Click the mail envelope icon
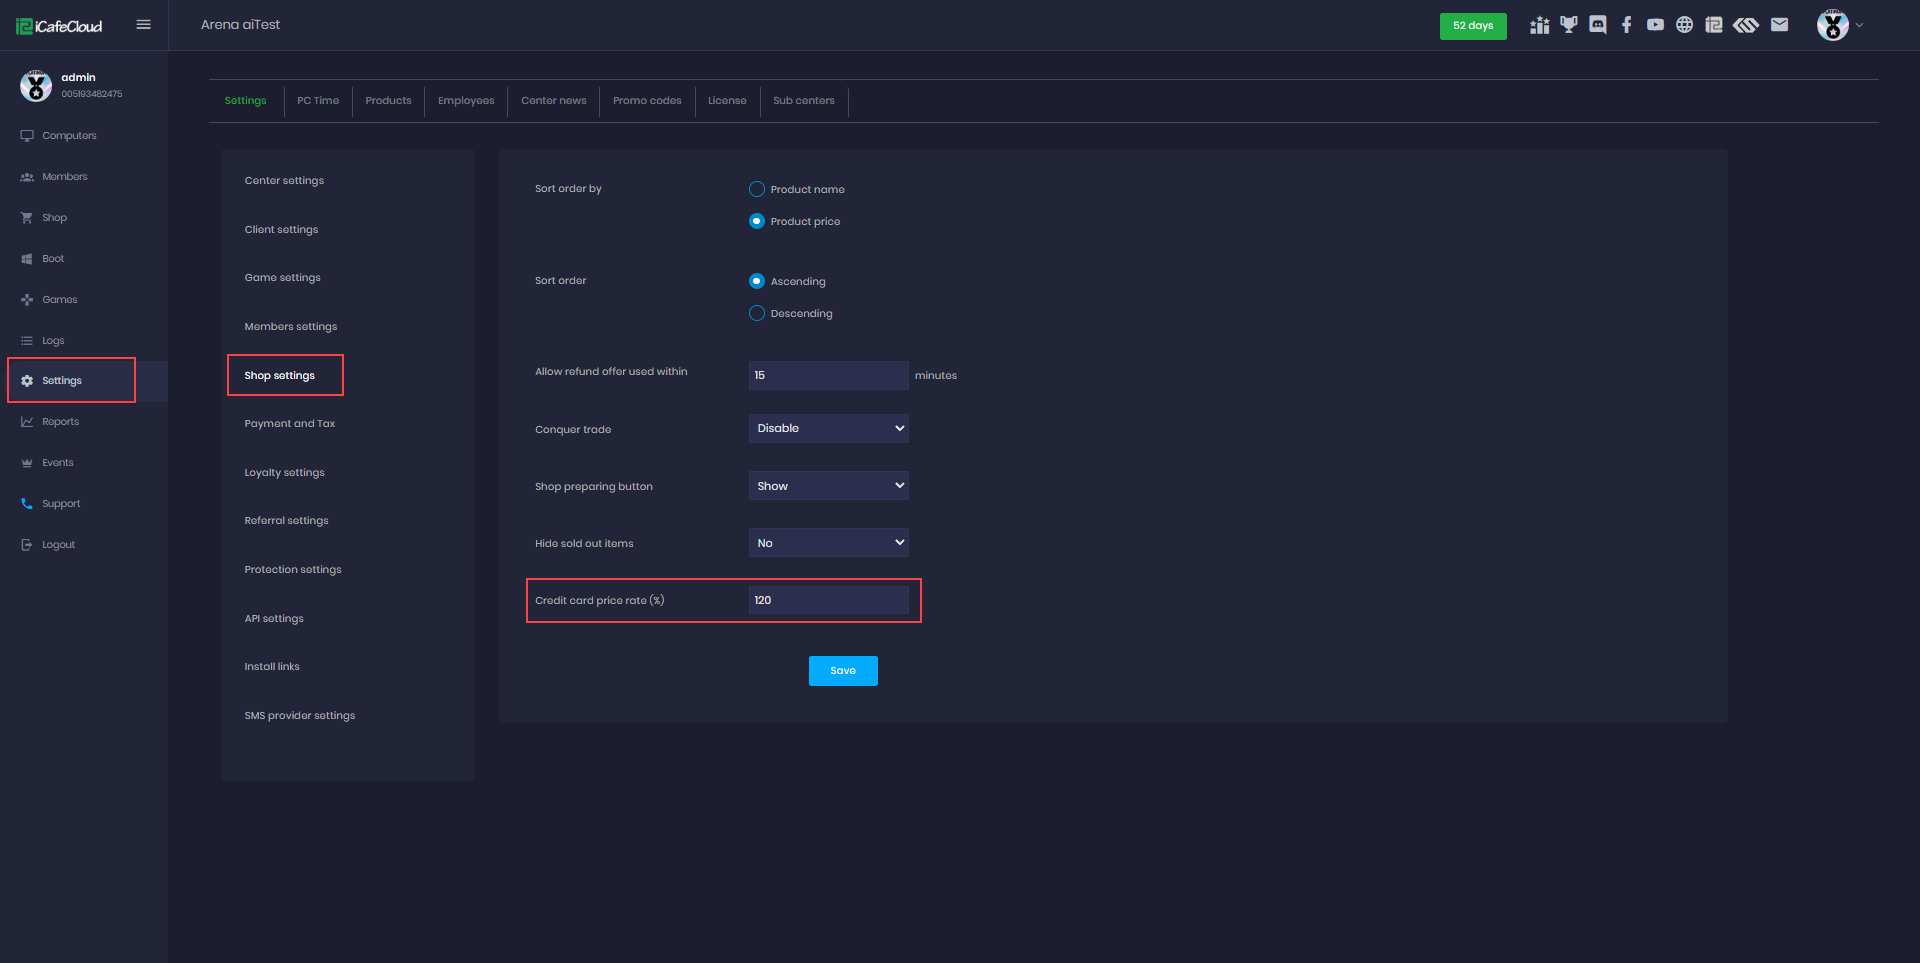 [1779, 25]
